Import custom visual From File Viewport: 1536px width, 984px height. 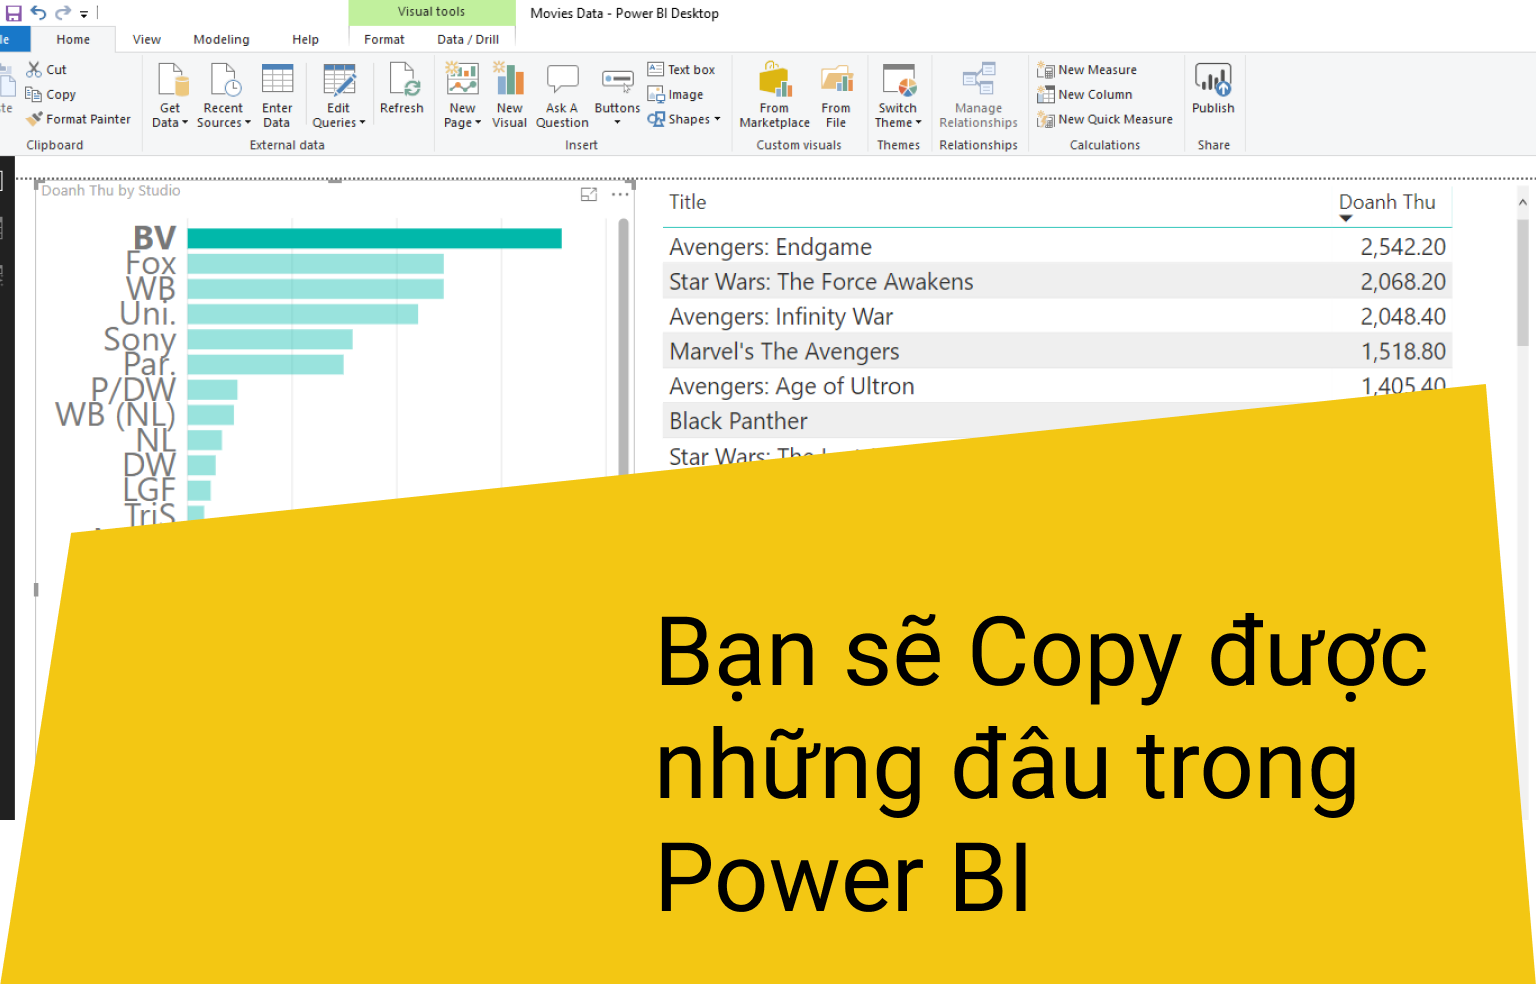(836, 95)
